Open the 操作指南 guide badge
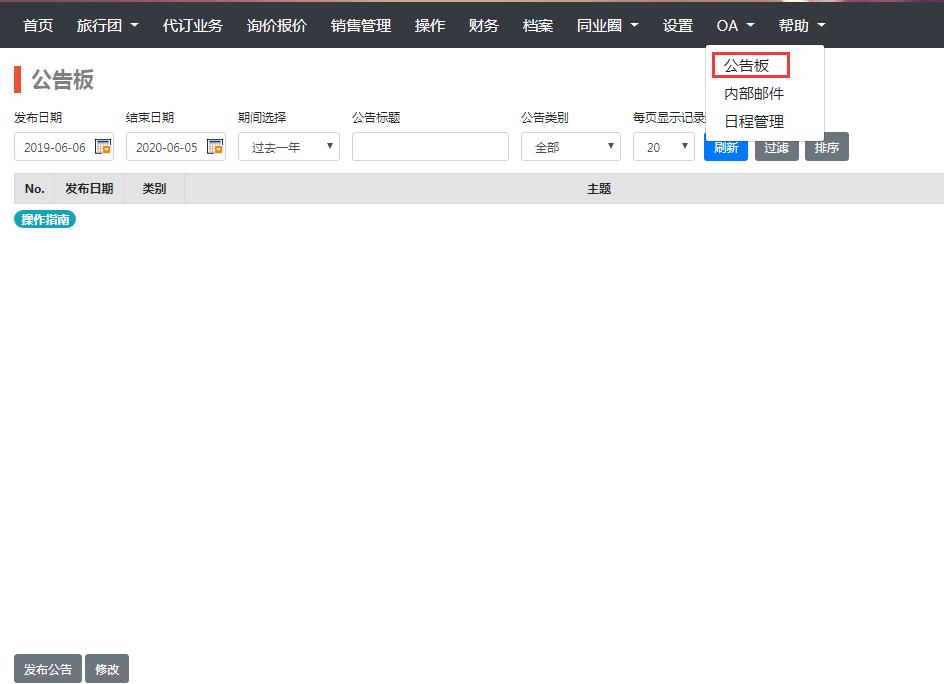Image resolution: width=944 pixels, height=684 pixels. (45, 219)
